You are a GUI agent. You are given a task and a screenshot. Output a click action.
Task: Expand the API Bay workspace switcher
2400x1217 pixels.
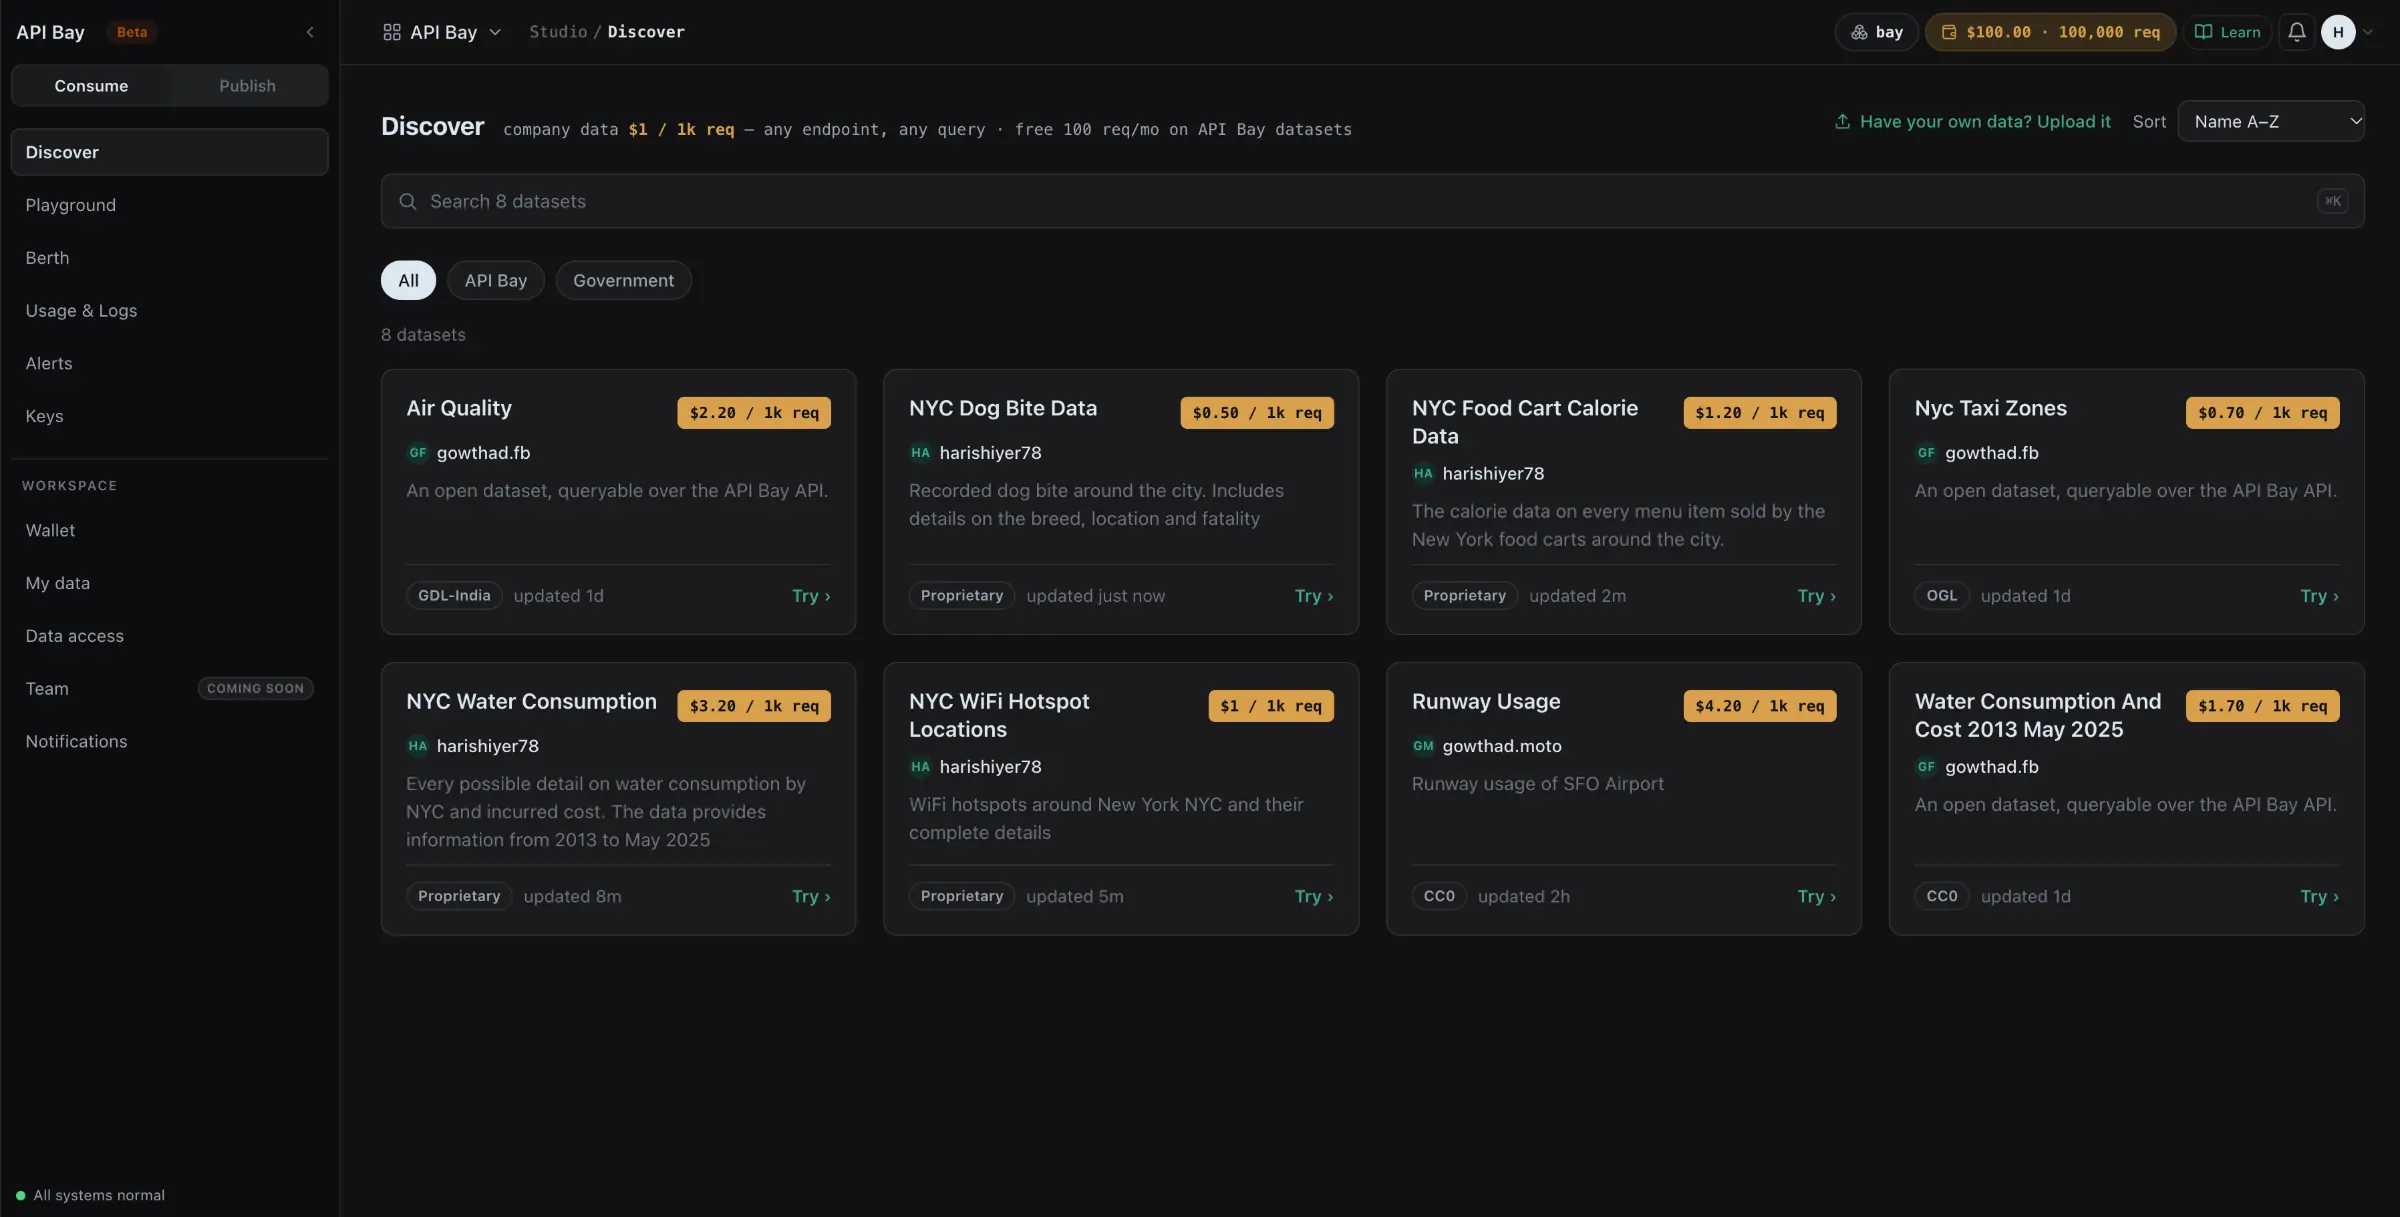coord(442,32)
